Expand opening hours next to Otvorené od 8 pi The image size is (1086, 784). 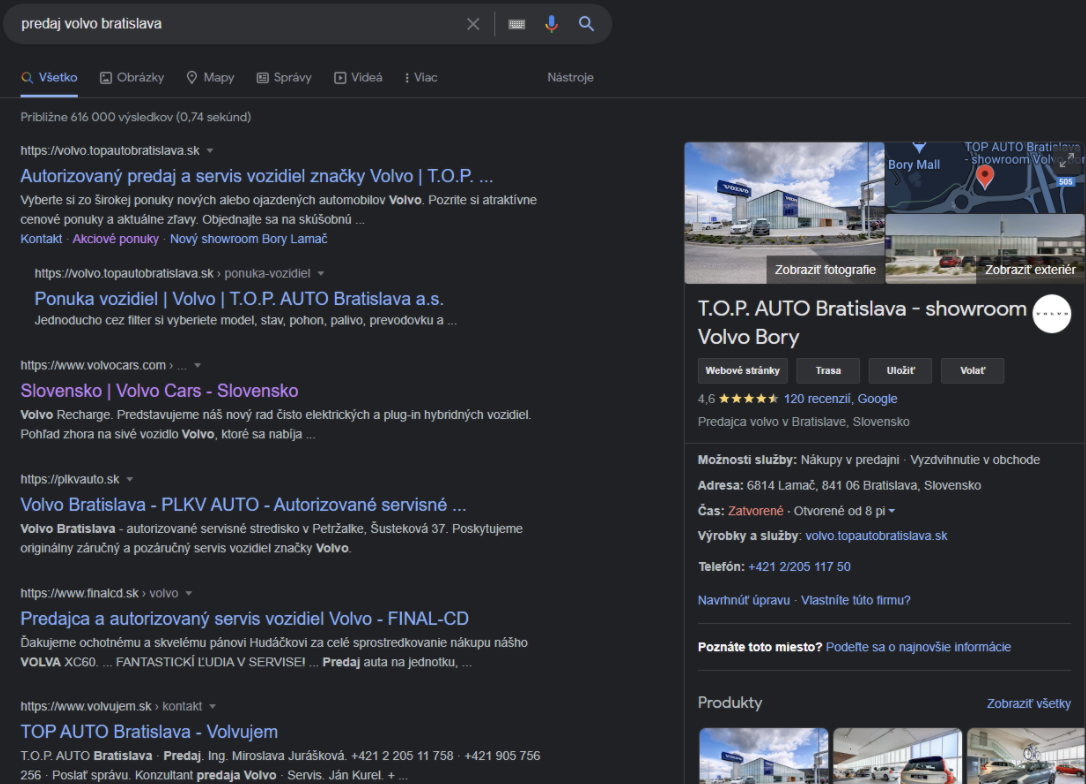click(892, 511)
